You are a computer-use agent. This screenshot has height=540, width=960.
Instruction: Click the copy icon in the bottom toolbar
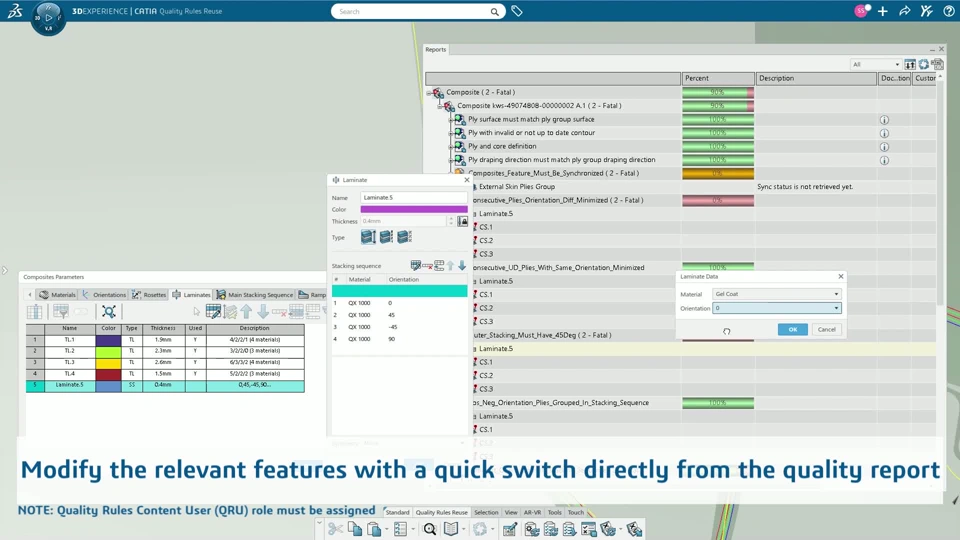click(x=354, y=529)
